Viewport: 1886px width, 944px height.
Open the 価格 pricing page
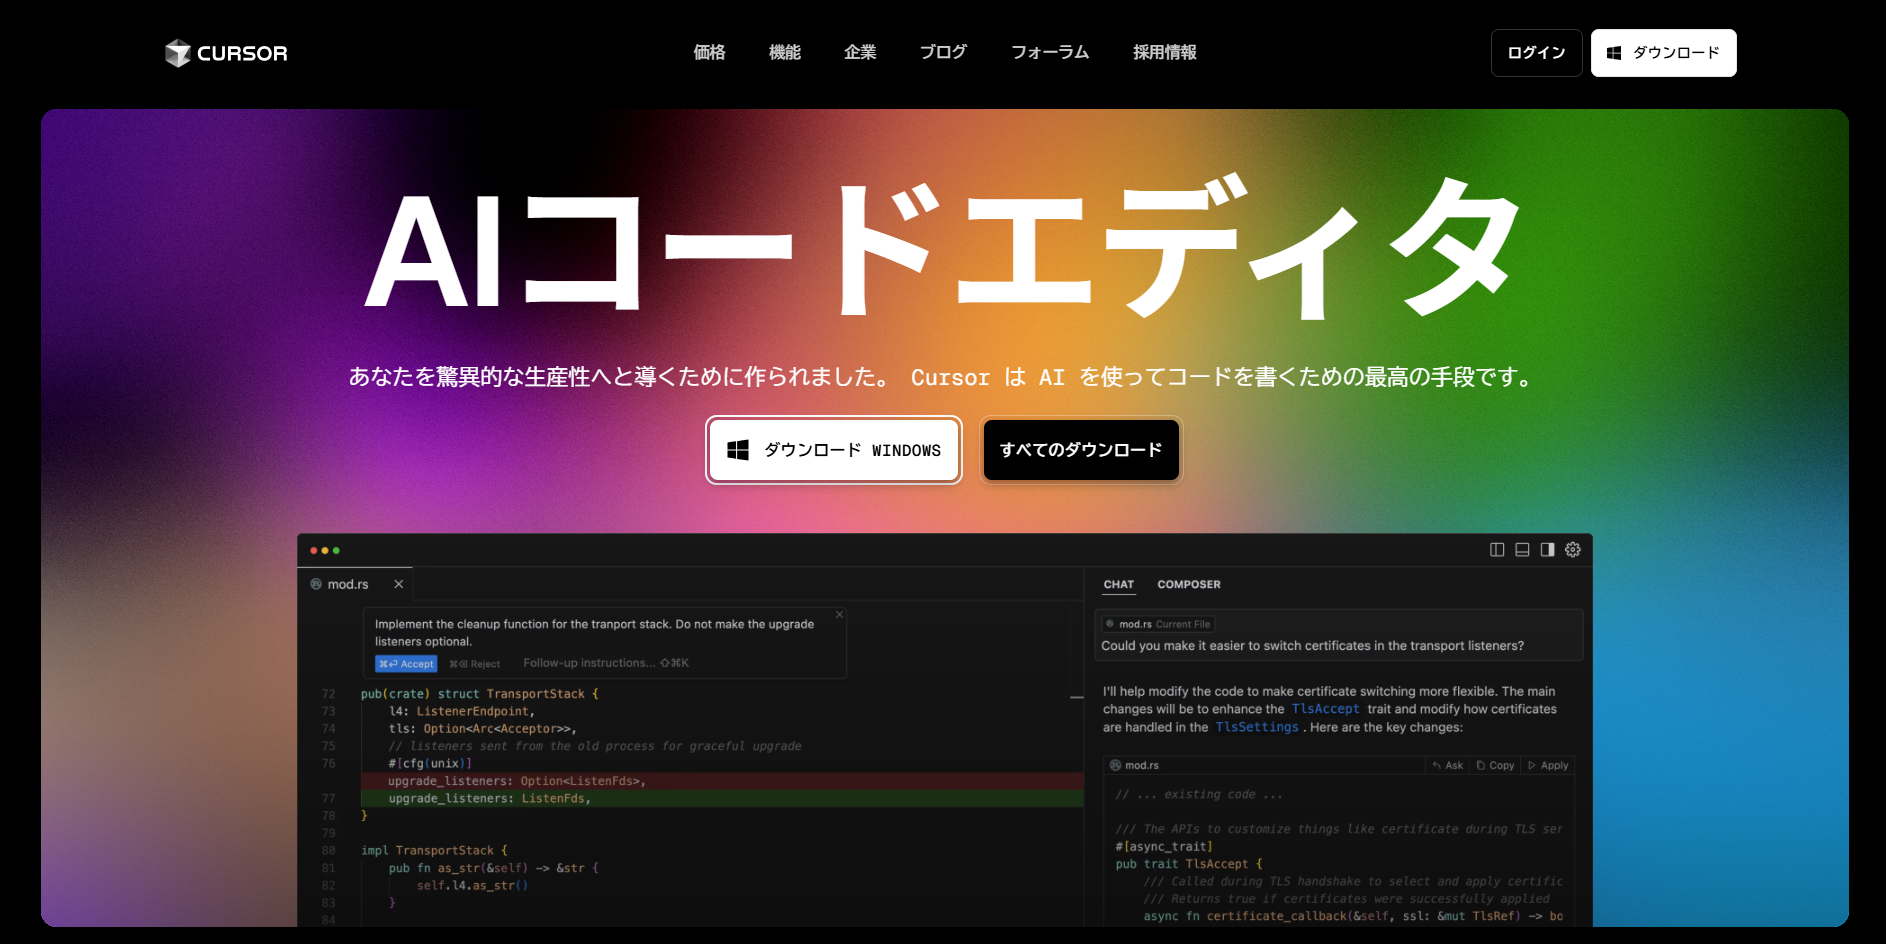coord(709,52)
